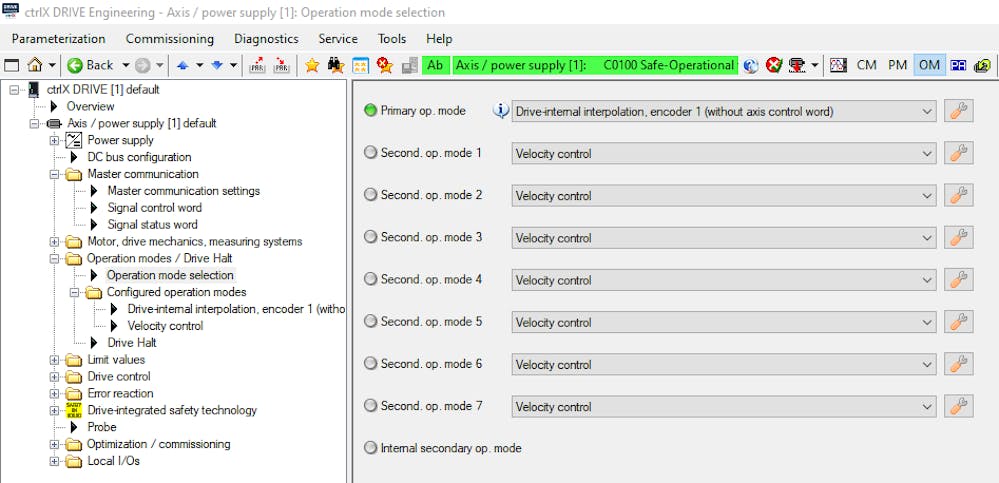This screenshot has width=999, height=483.
Task: Click the binoculars search icon
Action: click(x=336, y=65)
